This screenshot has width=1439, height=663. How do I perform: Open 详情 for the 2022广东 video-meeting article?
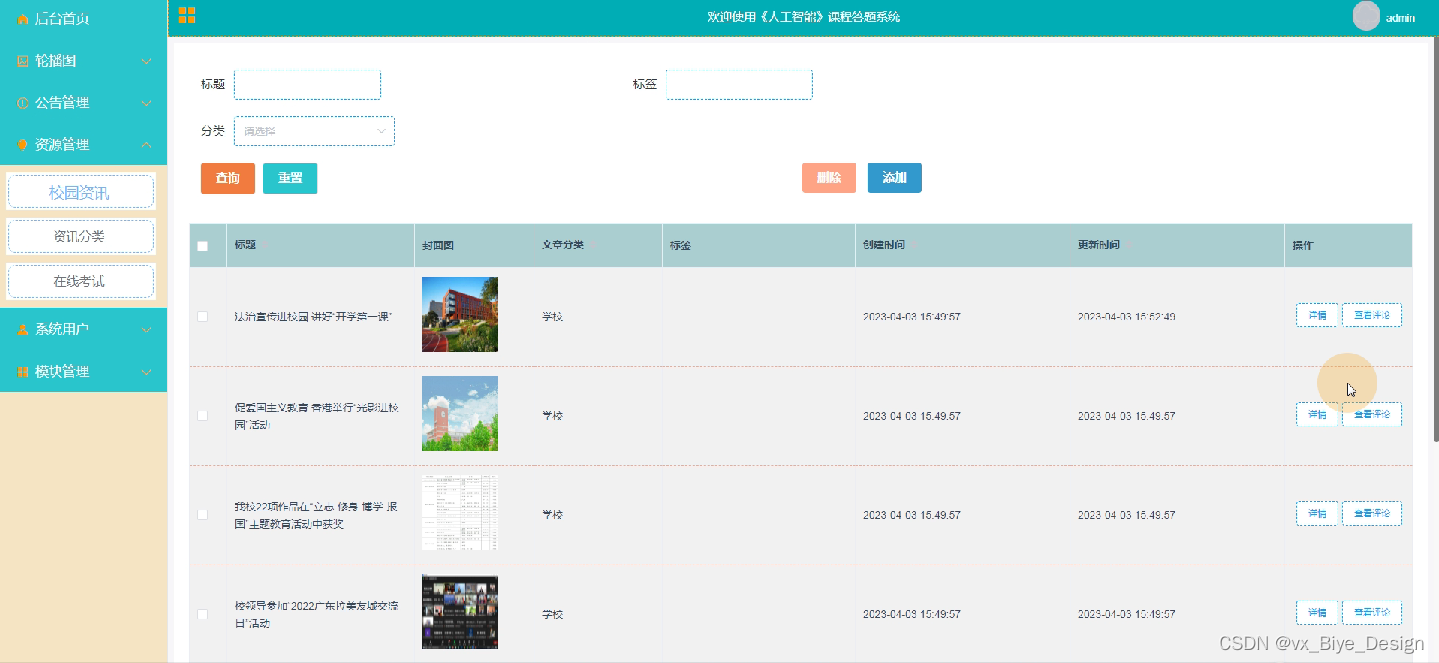[x=1317, y=612]
